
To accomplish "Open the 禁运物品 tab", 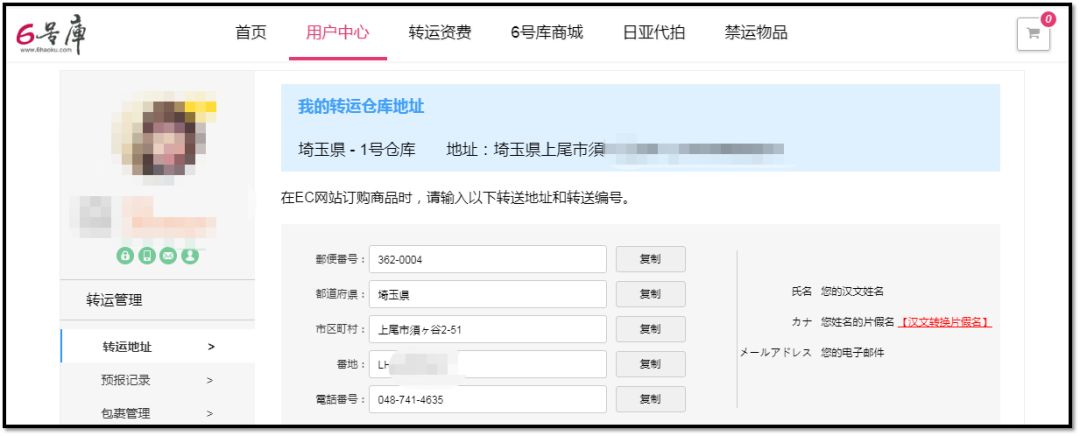I will click(x=756, y=32).
